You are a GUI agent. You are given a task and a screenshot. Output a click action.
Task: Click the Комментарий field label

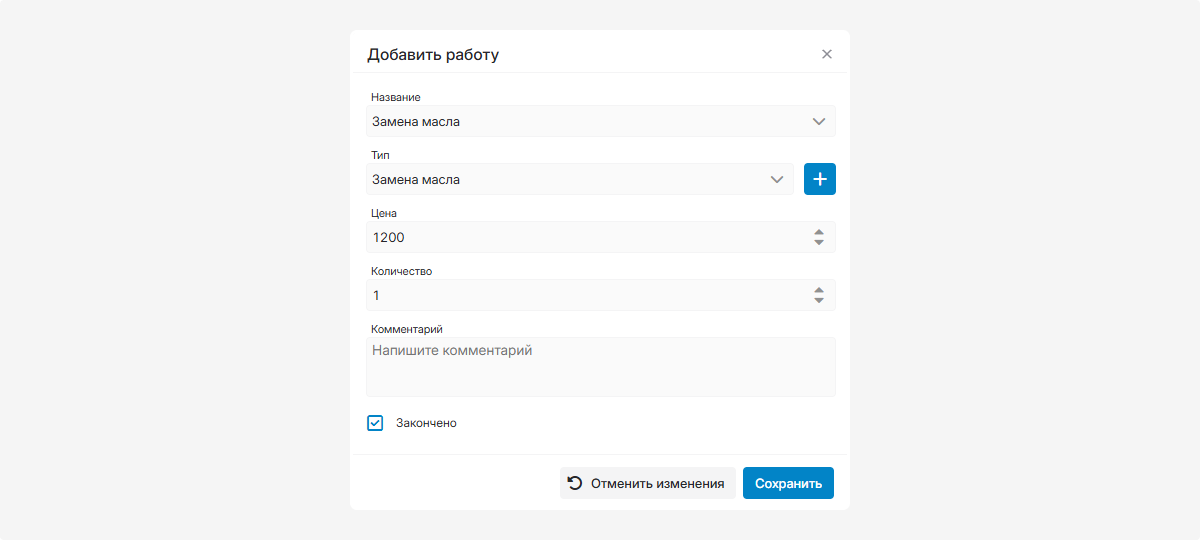[x=407, y=328]
